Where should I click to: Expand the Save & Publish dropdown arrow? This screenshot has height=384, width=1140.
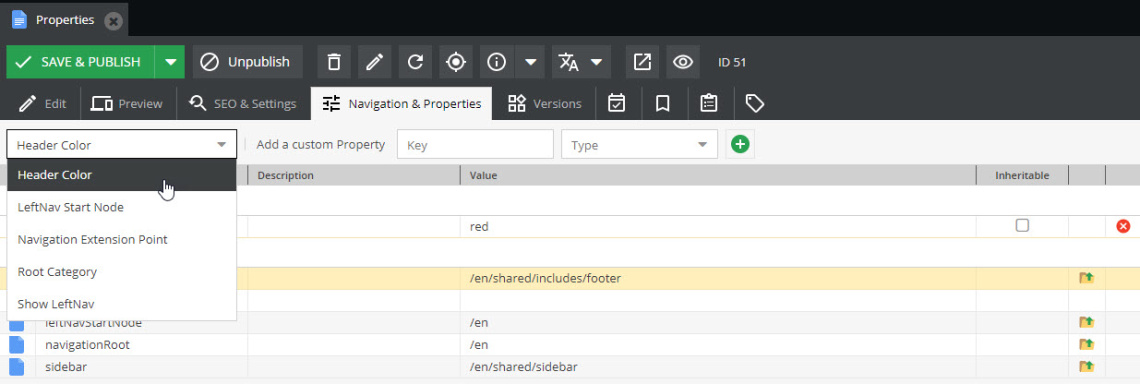tap(170, 62)
